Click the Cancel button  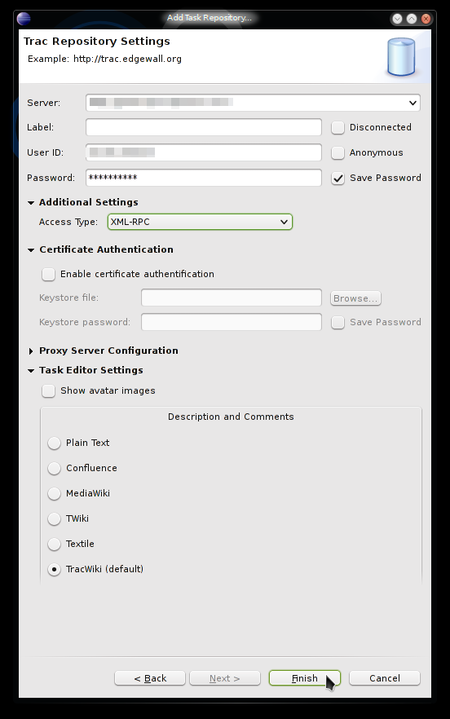pyautogui.click(x=385, y=678)
